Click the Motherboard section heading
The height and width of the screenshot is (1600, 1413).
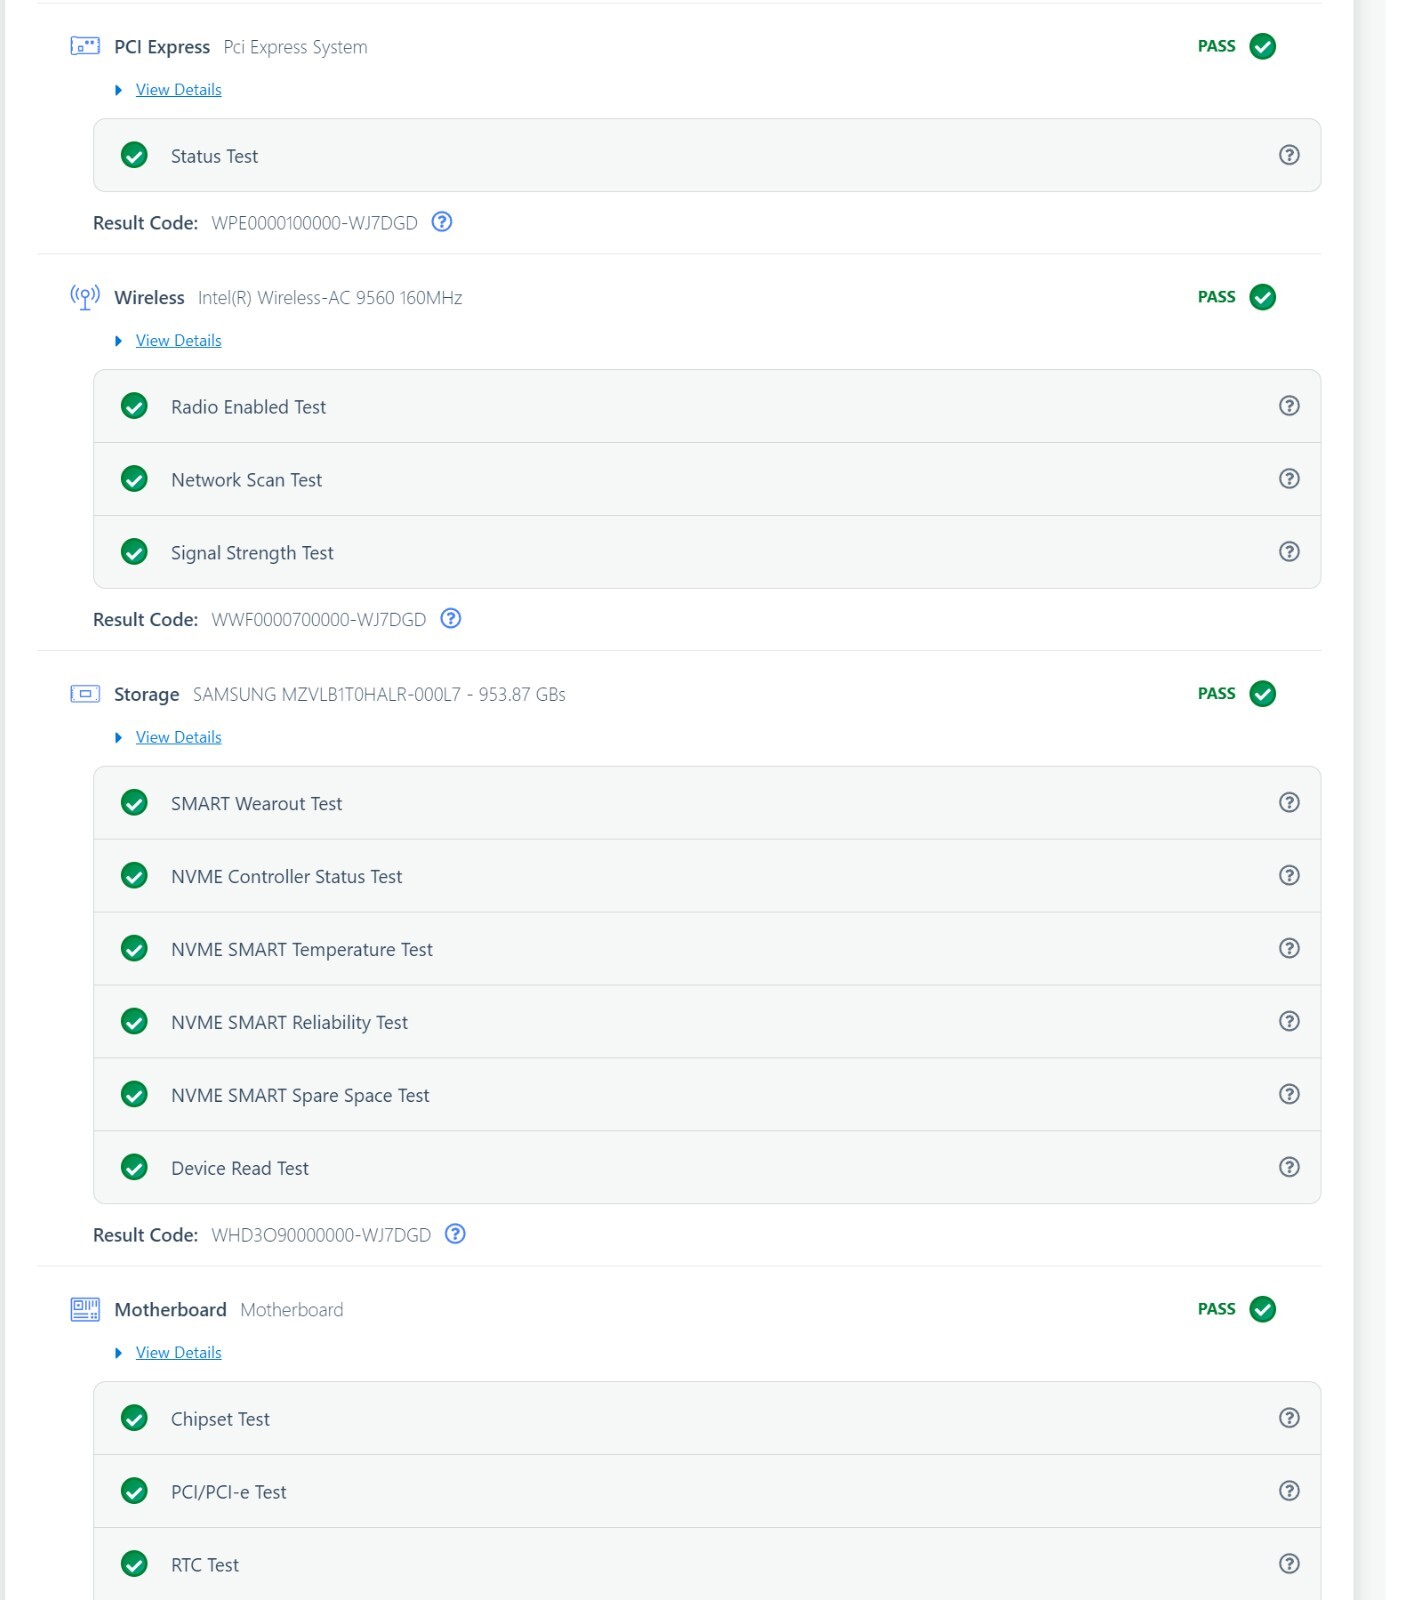[x=170, y=1310]
